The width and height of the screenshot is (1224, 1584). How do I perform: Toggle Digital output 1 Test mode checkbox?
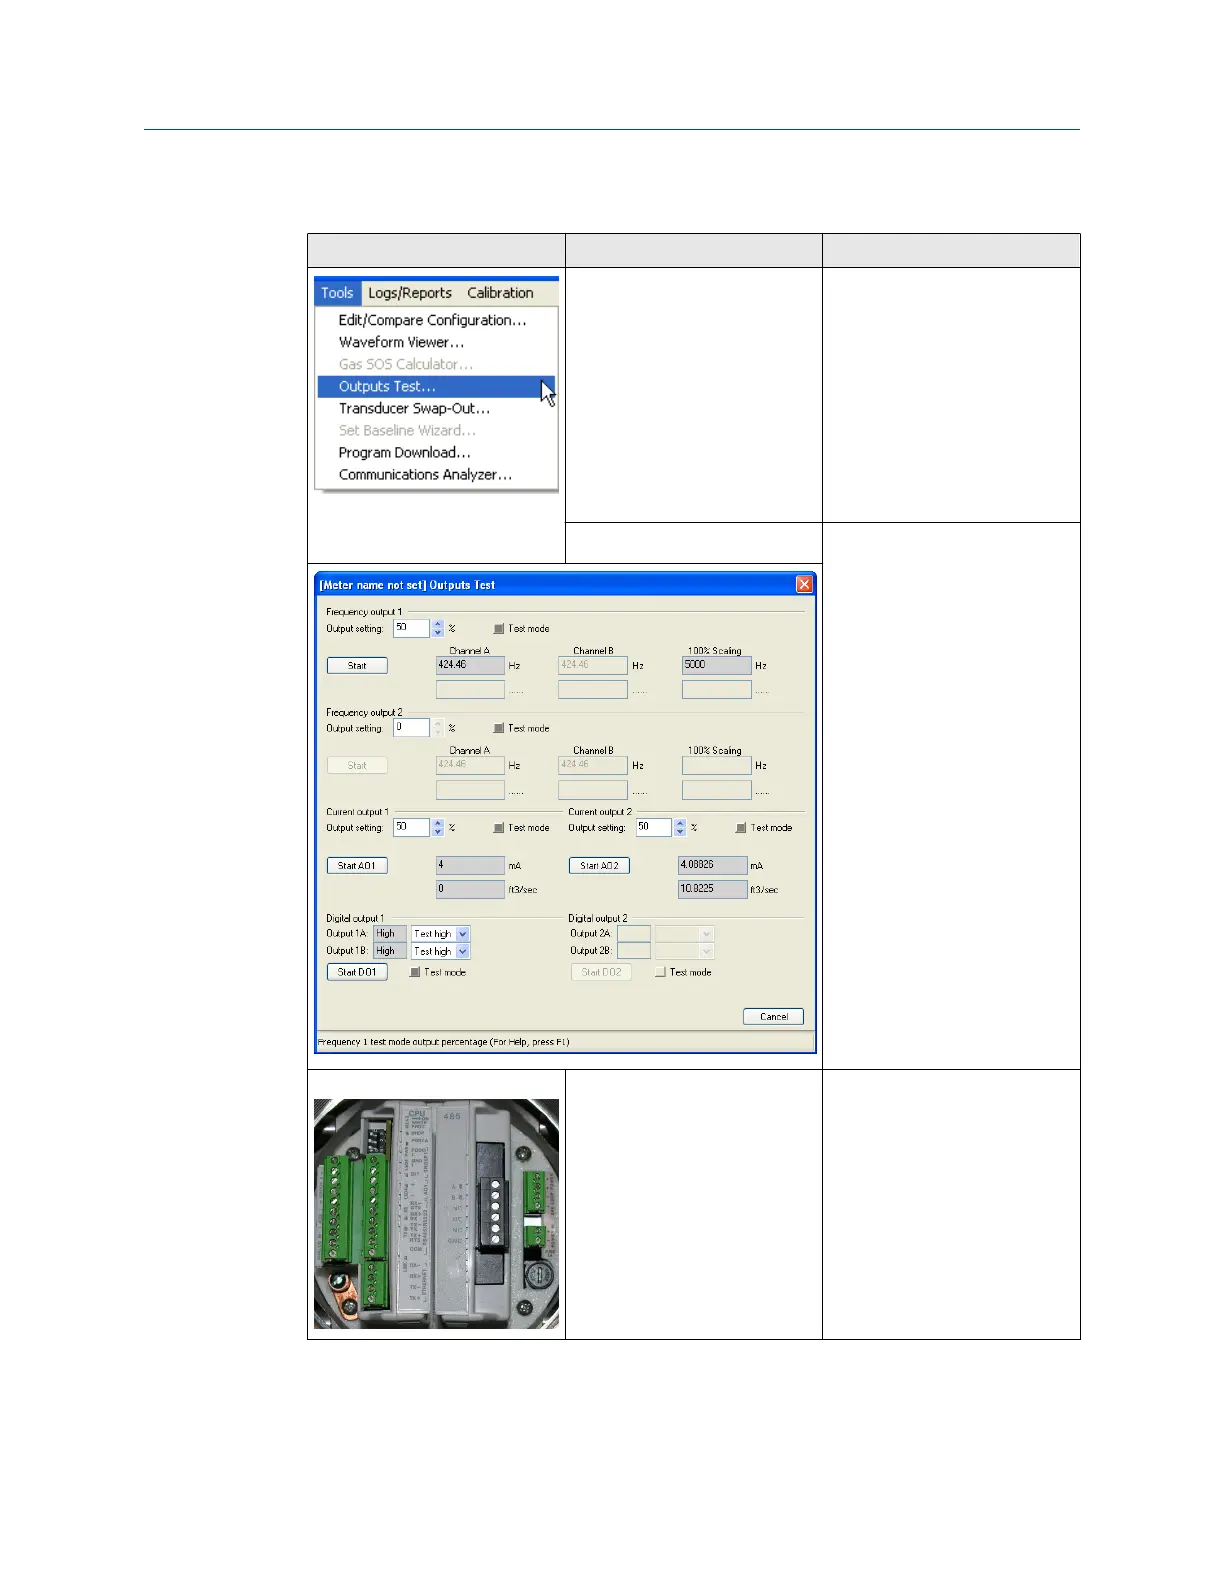click(415, 972)
